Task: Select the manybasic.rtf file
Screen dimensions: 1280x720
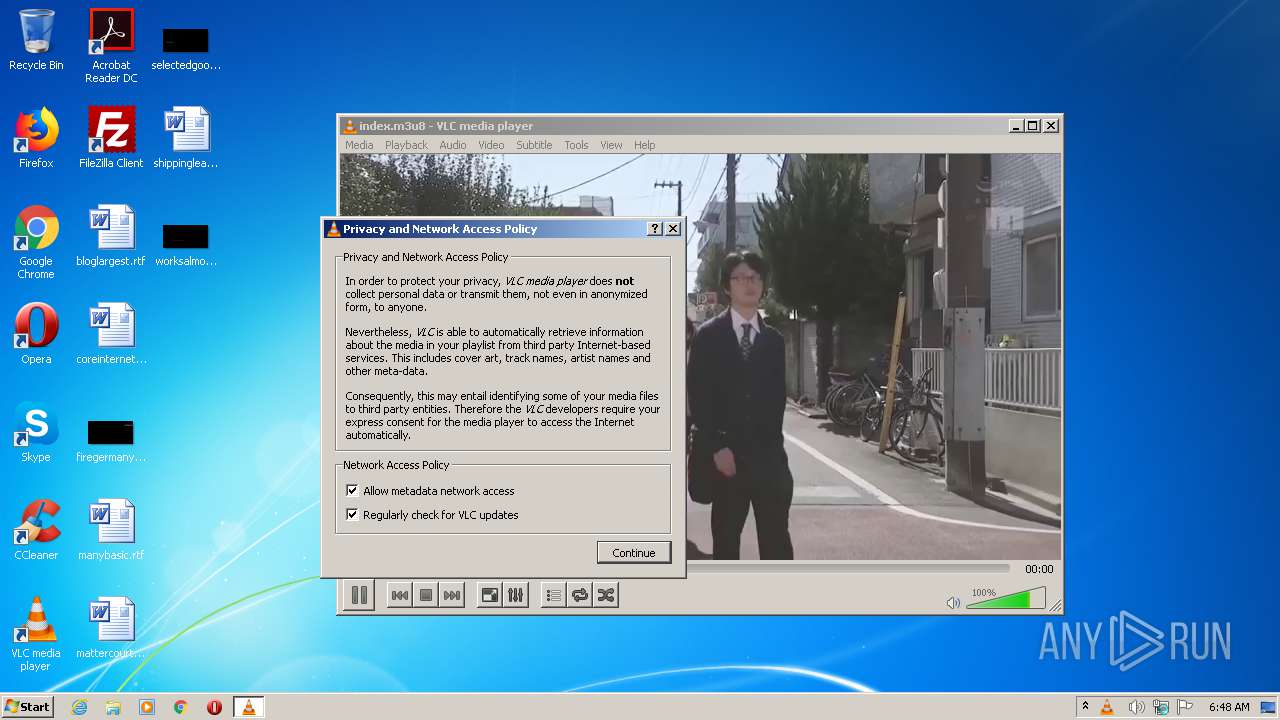Action: [x=111, y=530]
